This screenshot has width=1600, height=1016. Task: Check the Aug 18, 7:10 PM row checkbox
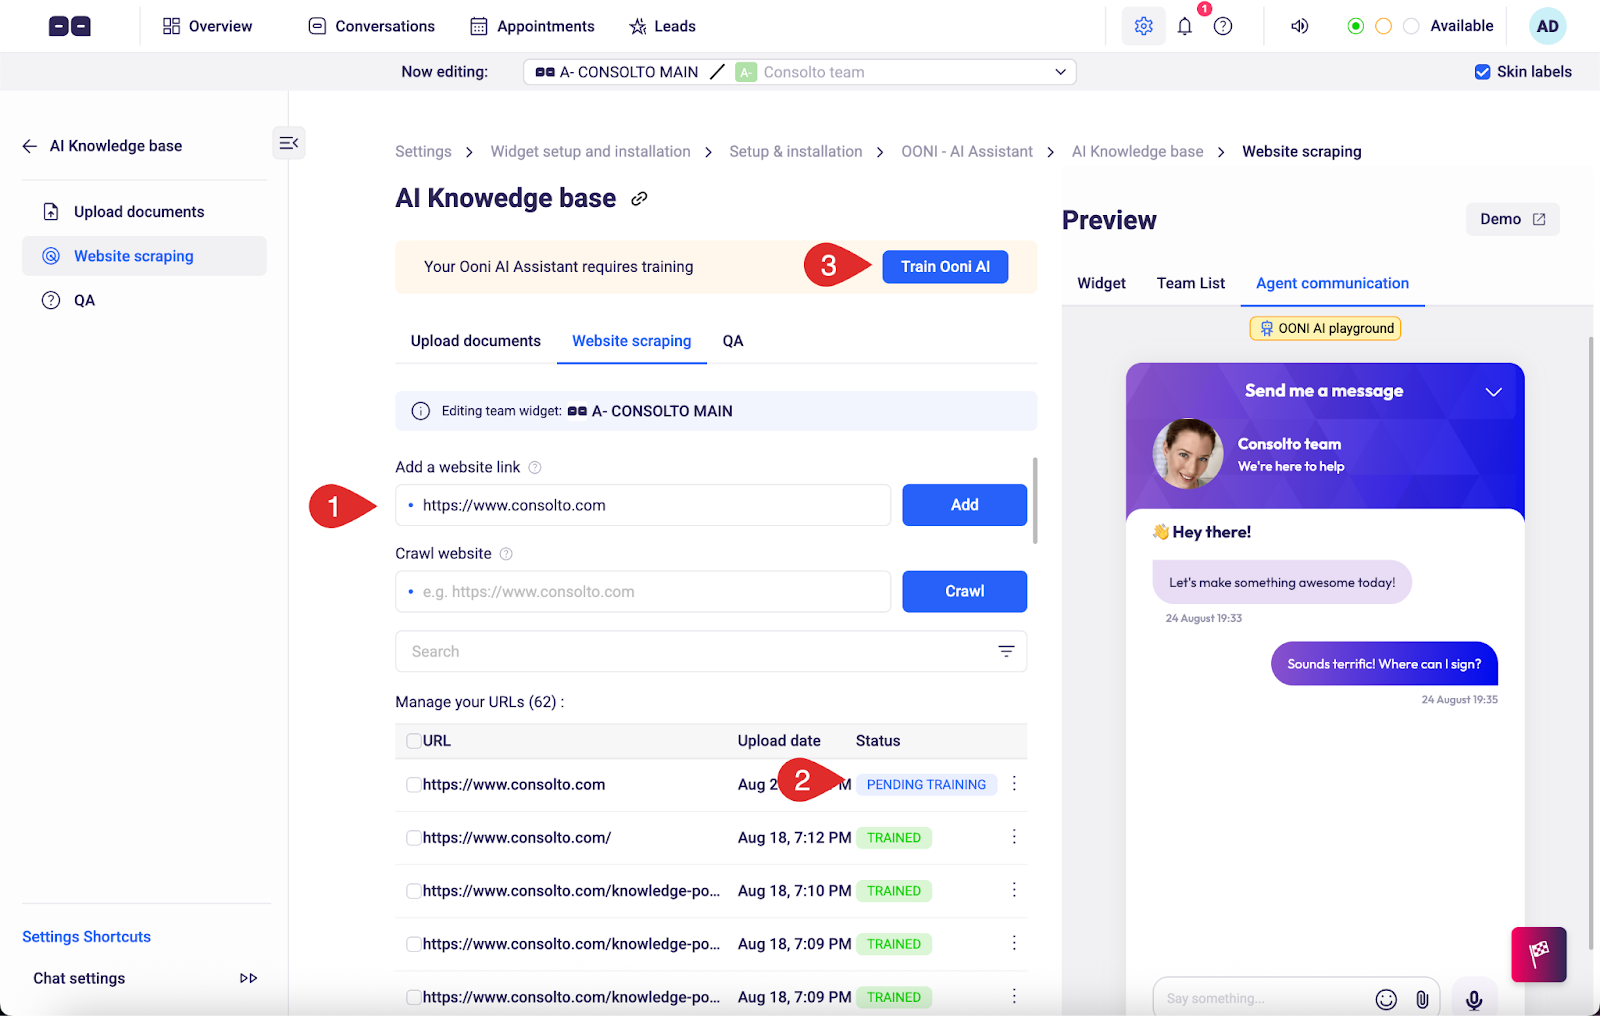pyautogui.click(x=414, y=891)
